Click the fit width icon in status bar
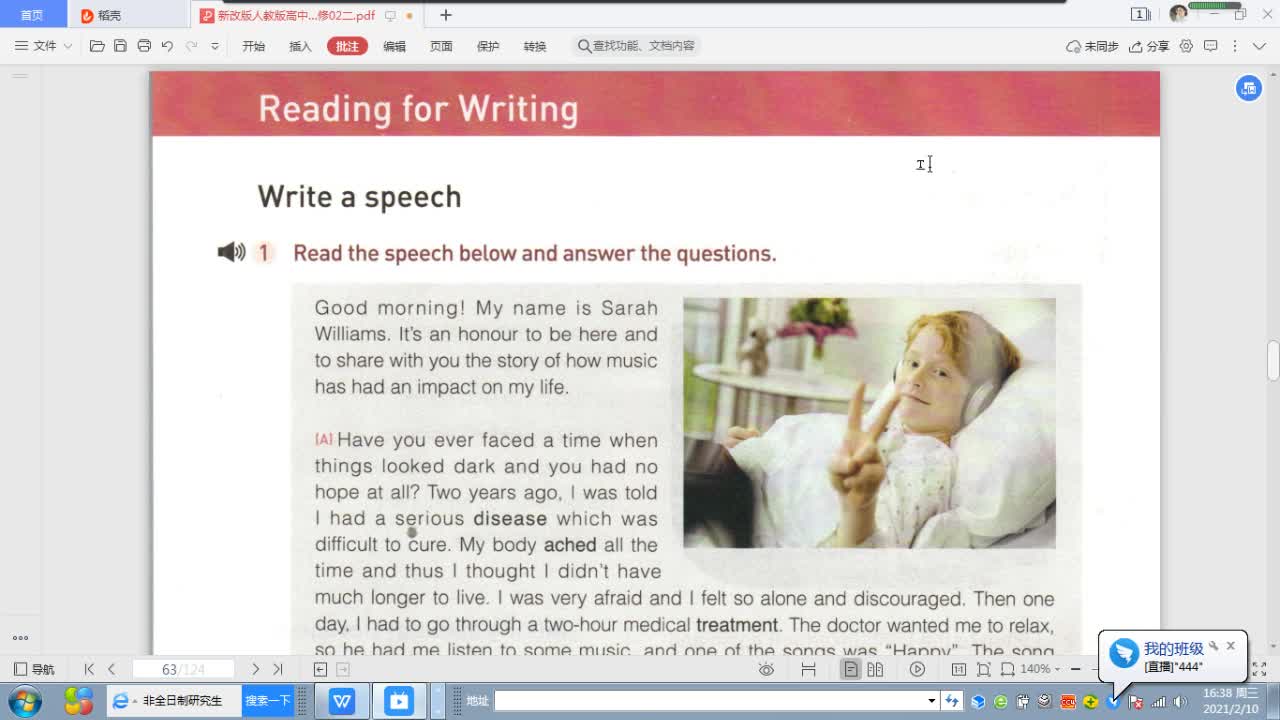Screen dimensions: 1280x720 [x=809, y=669]
